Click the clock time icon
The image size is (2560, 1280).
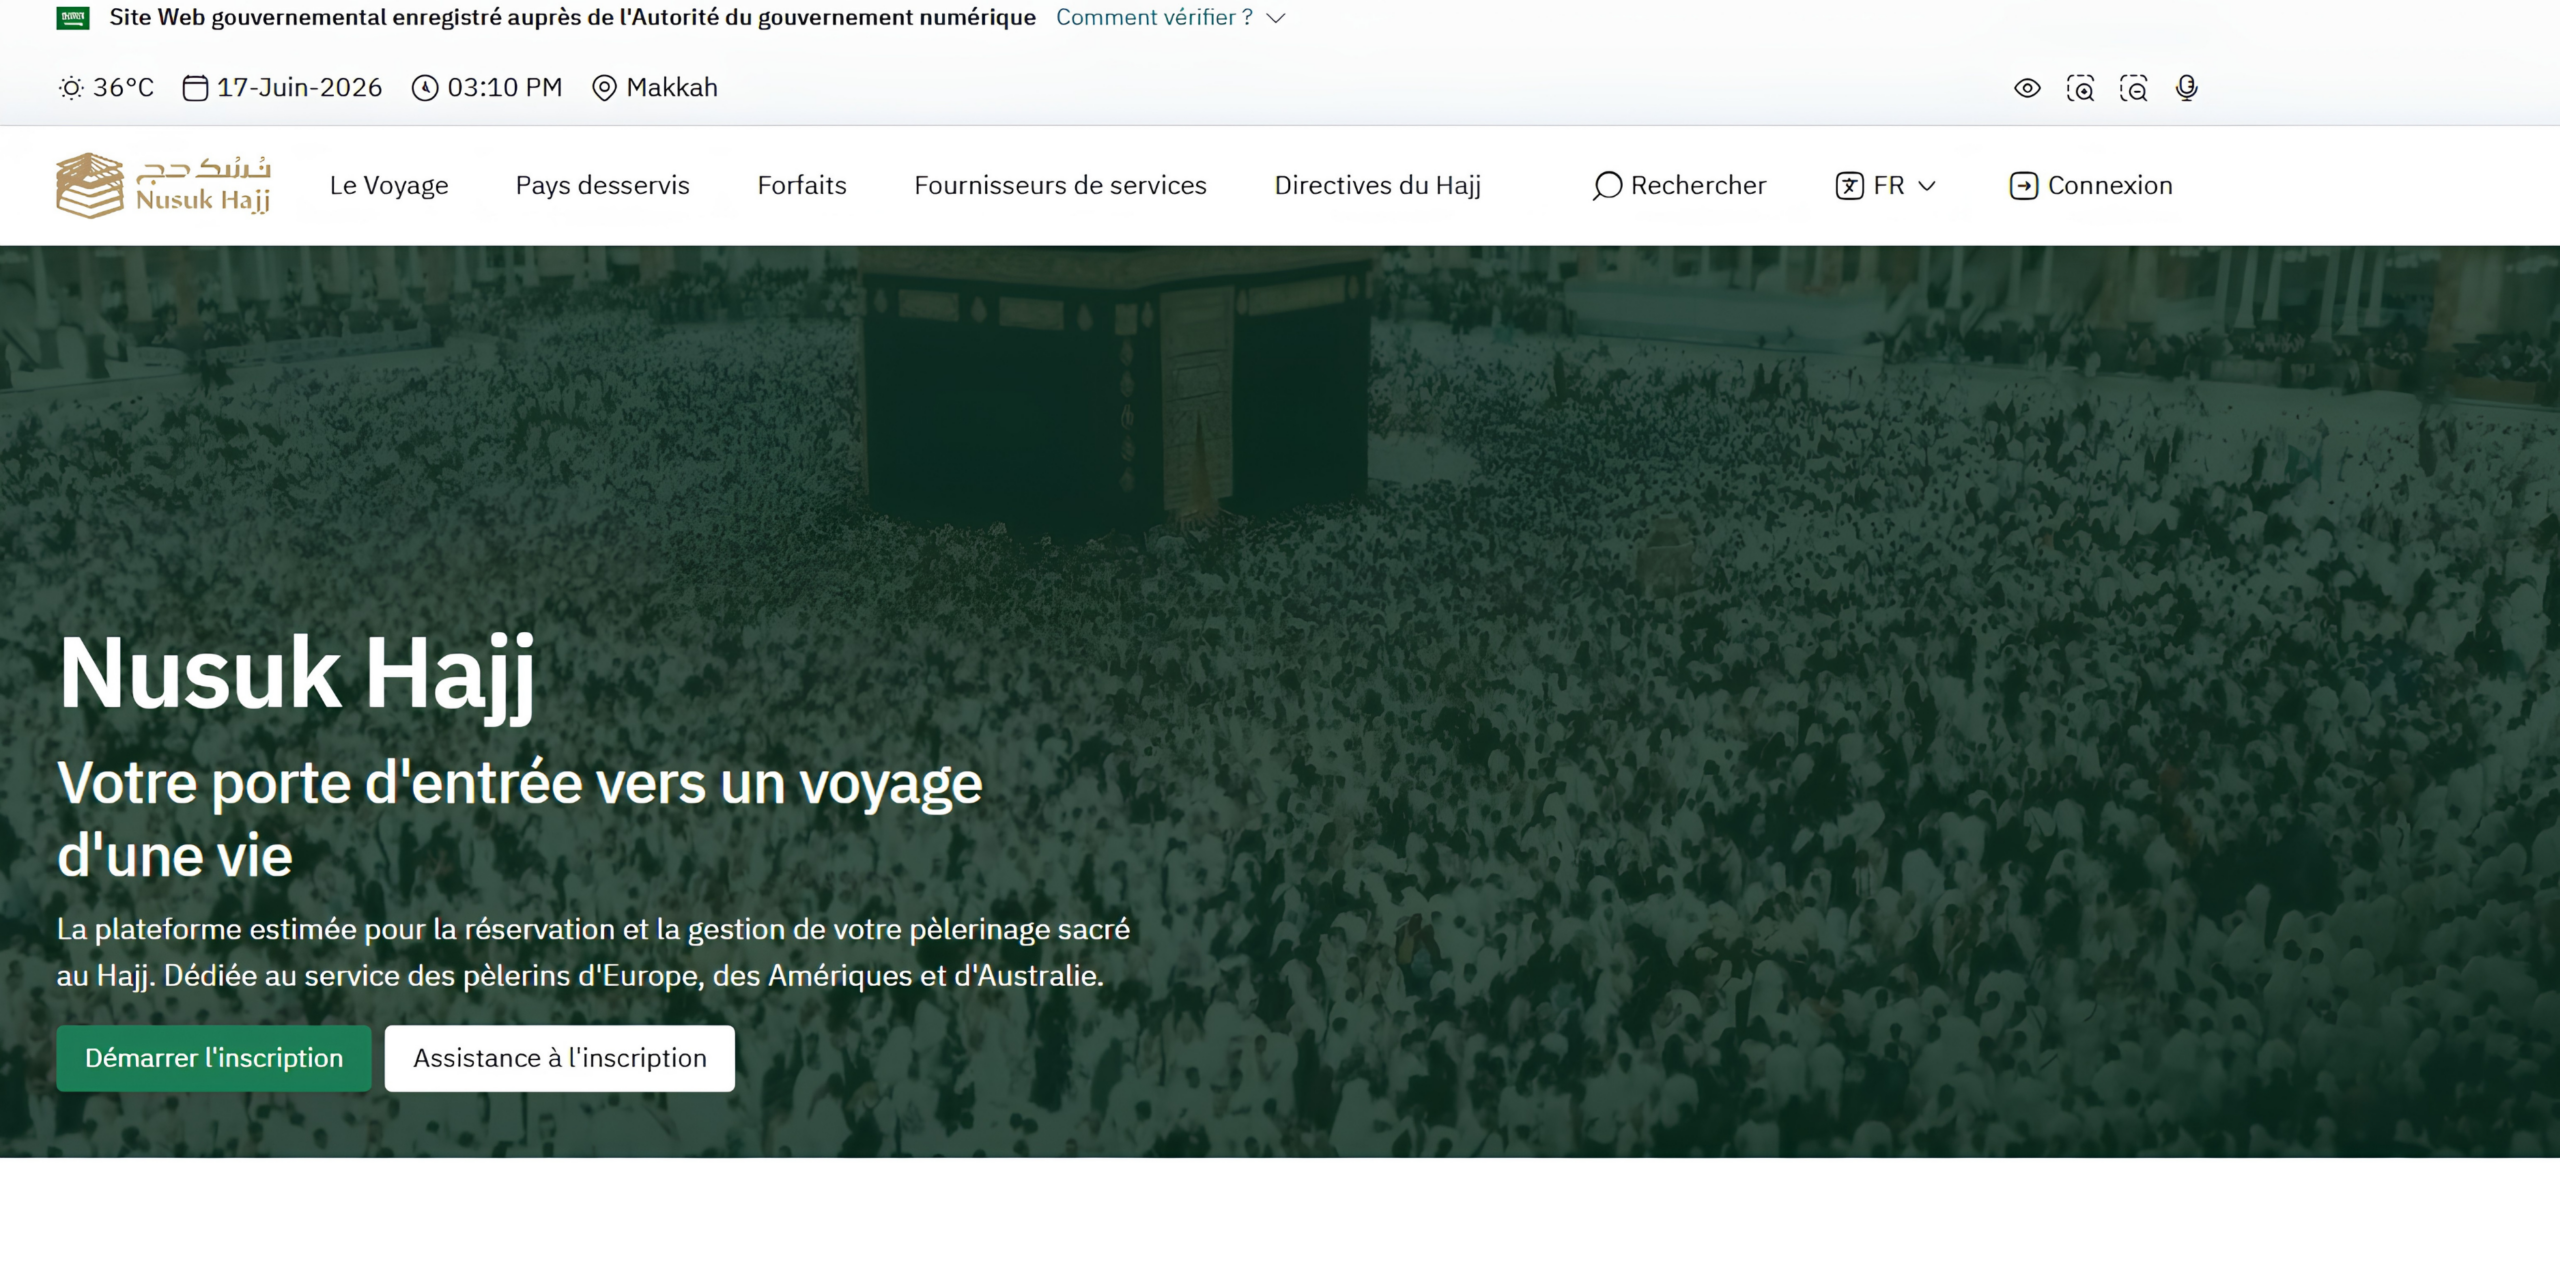425,88
